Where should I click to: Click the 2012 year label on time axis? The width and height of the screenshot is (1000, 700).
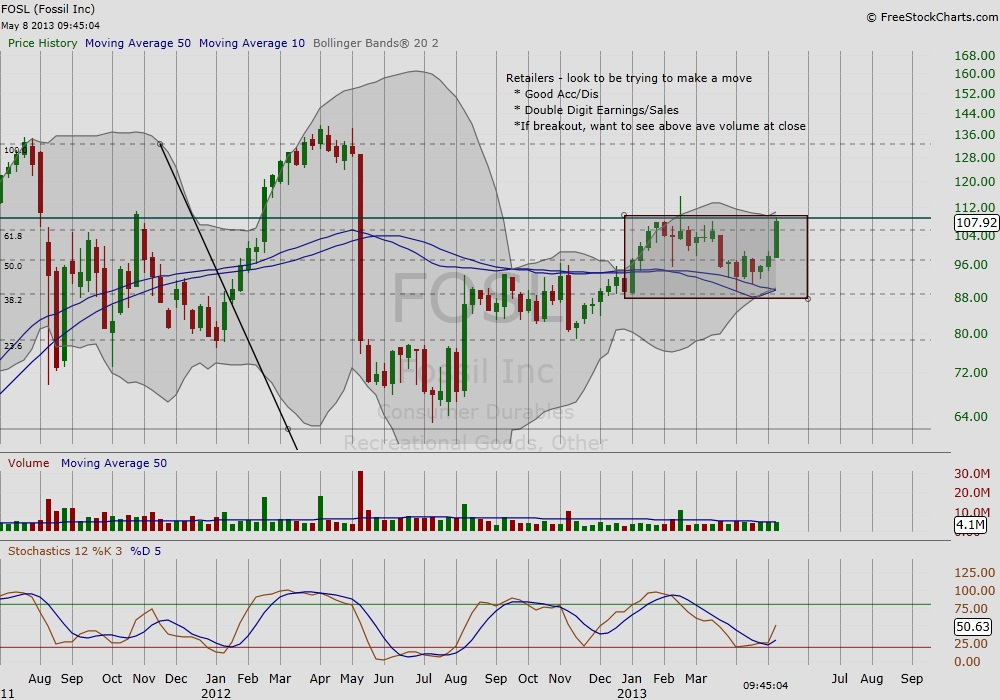click(x=216, y=693)
